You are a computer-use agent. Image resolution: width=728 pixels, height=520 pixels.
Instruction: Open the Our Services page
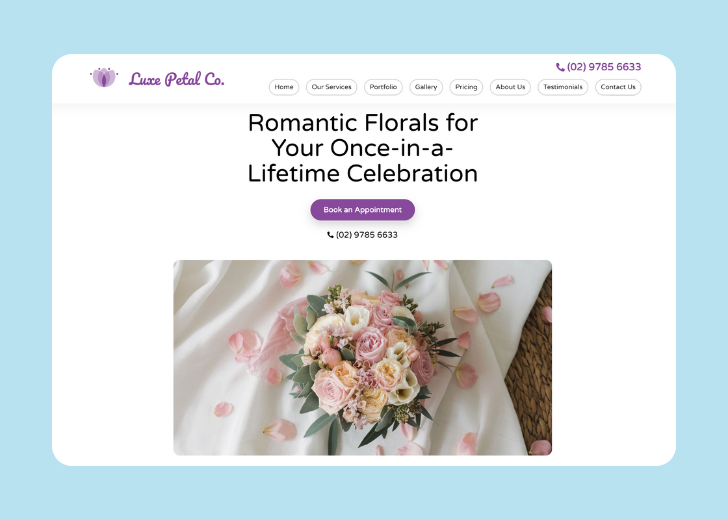331,87
